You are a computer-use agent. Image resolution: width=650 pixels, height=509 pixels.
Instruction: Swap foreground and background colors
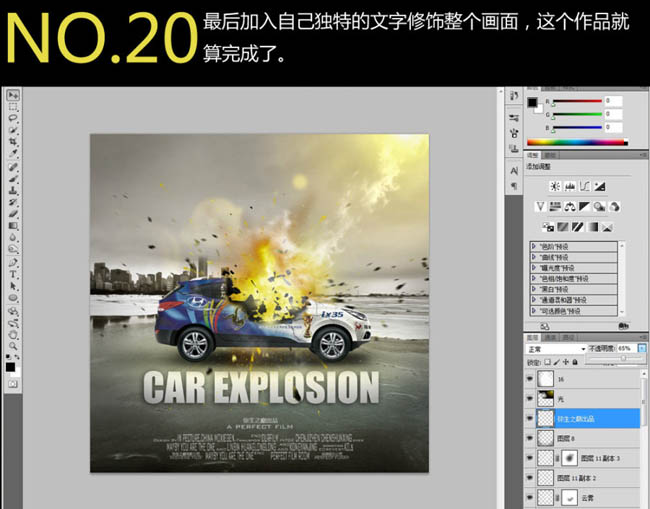(x=17, y=356)
